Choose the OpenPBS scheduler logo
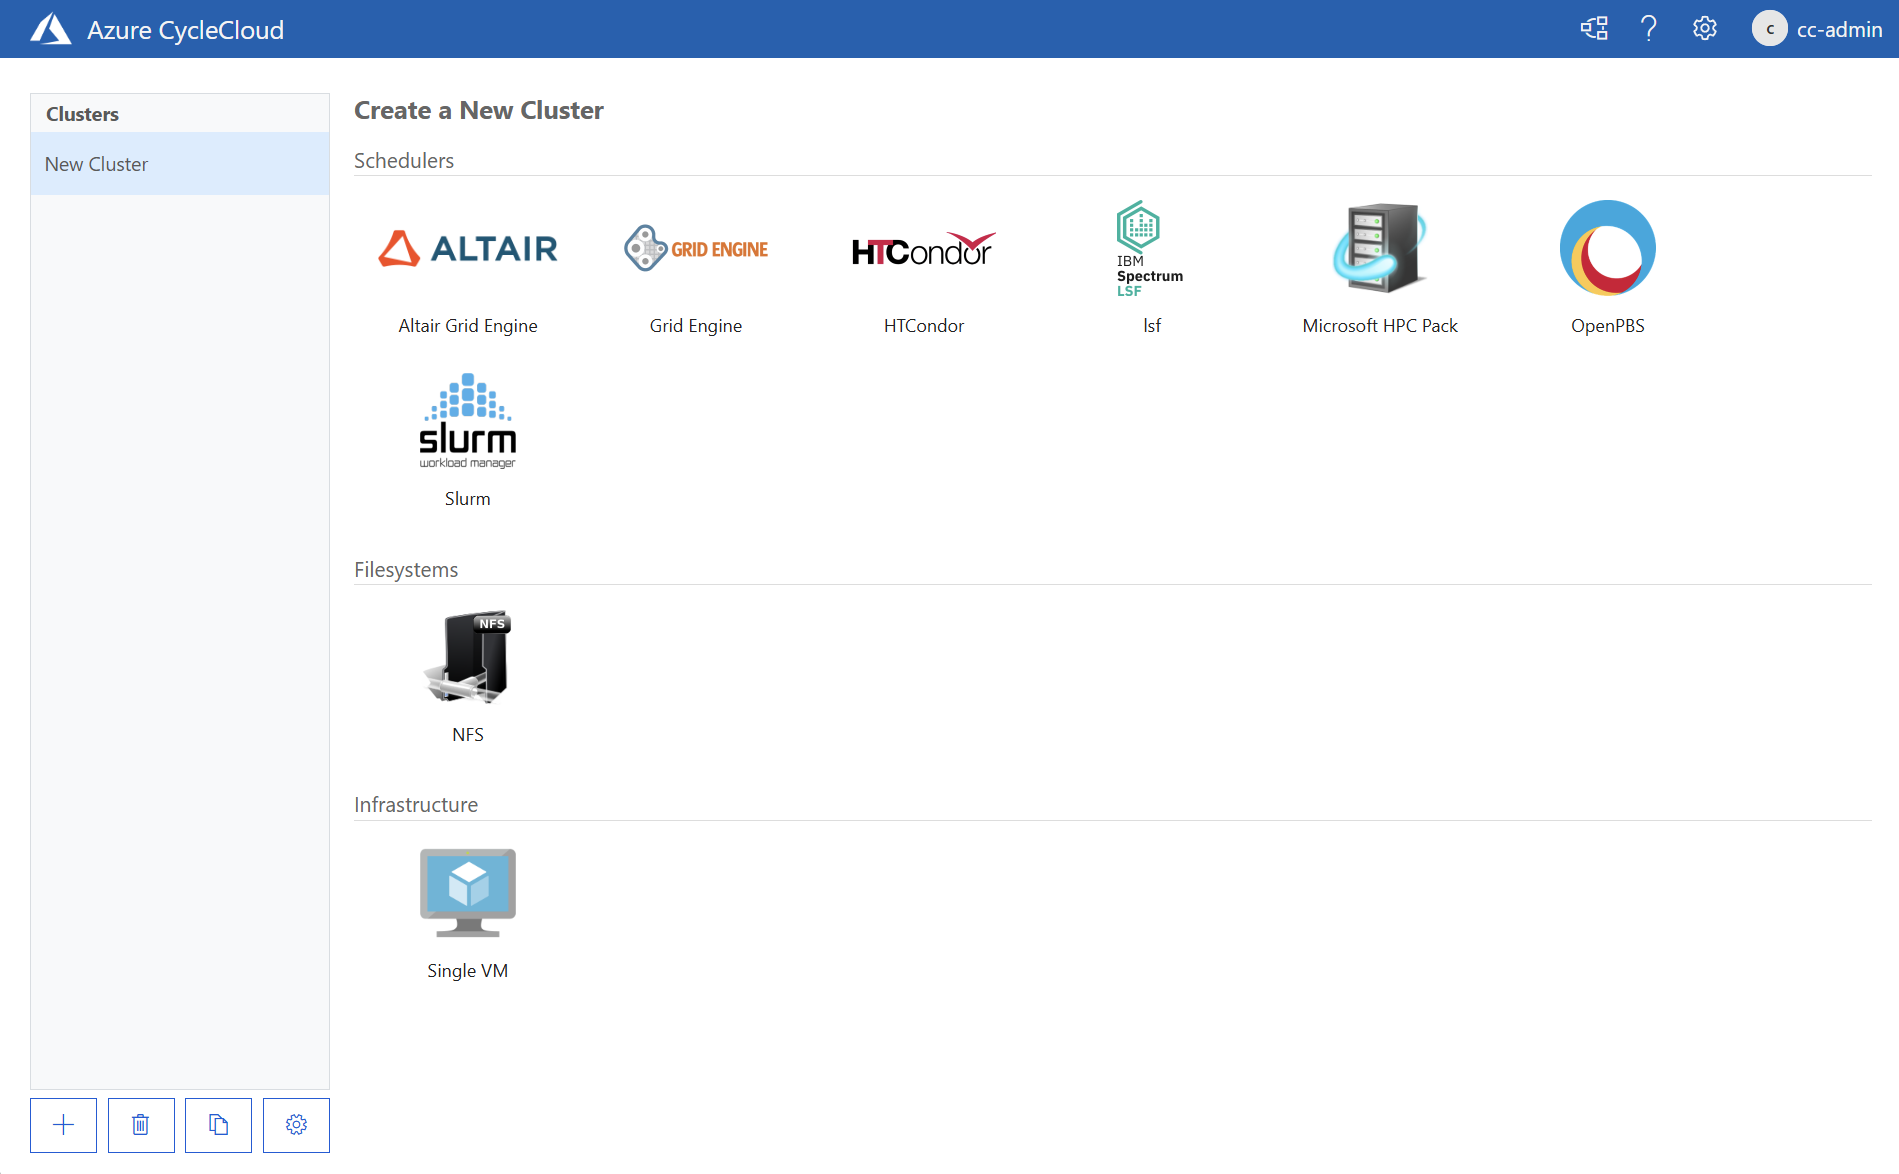This screenshot has height=1174, width=1899. (x=1607, y=248)
